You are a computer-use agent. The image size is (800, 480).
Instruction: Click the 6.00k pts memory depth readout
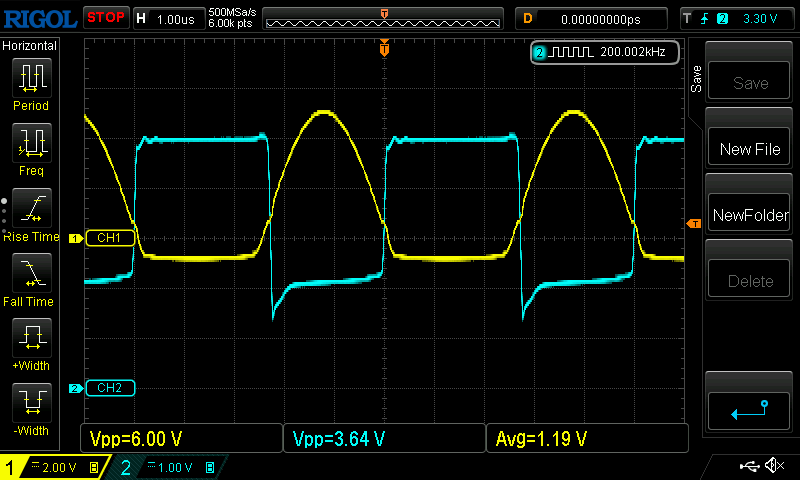230,23
